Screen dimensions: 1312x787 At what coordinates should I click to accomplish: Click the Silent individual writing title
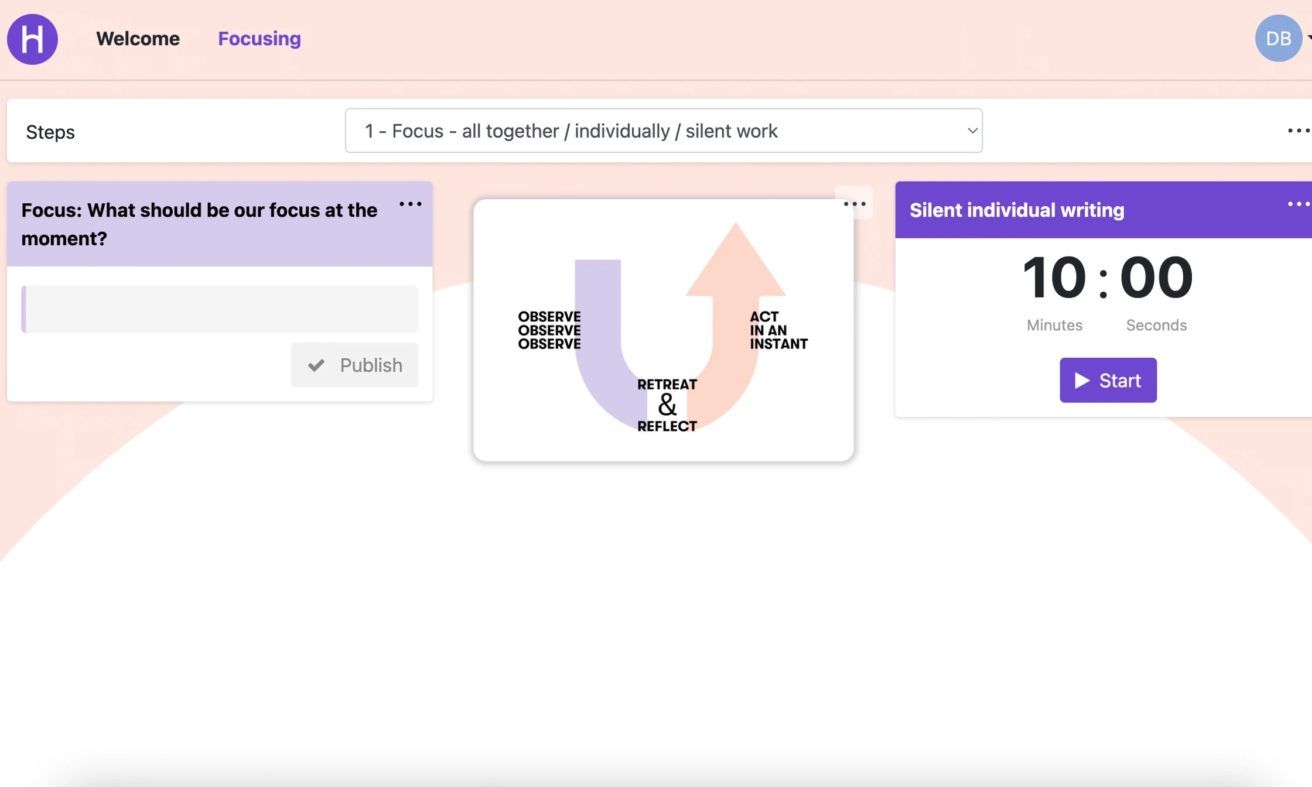[x=1017, y=210]
